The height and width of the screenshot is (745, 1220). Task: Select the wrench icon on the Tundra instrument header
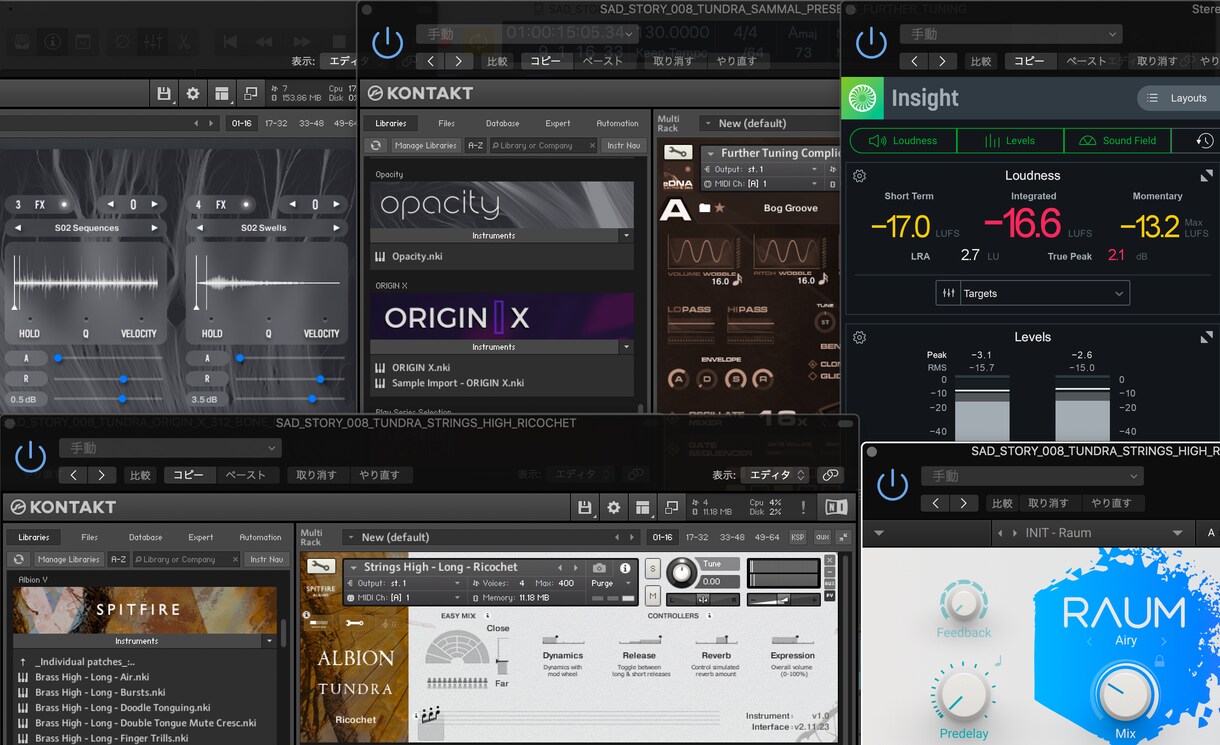[320, 567]
